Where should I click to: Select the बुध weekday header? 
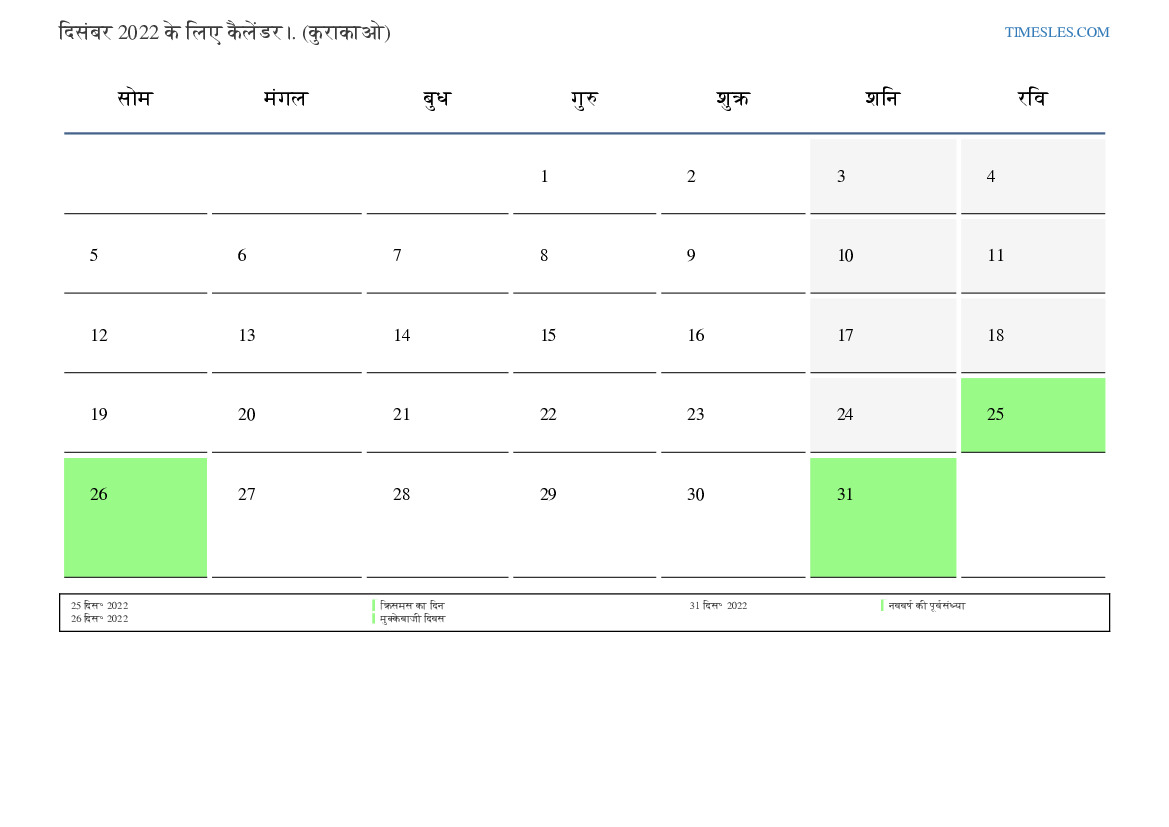(x=437, y=98)
